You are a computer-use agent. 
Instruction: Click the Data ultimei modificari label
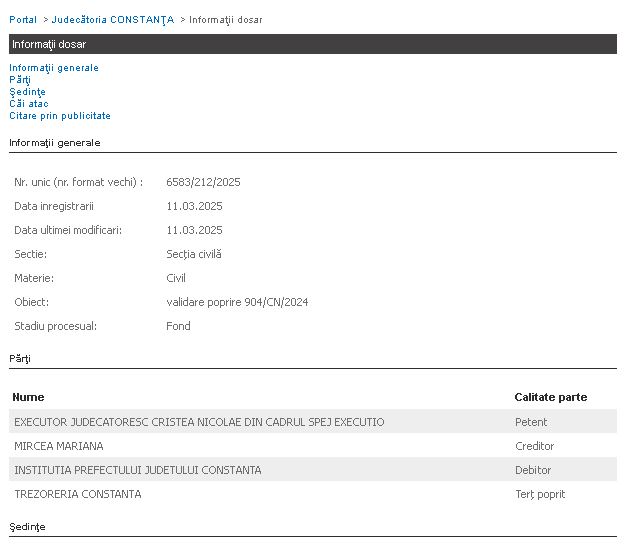click(68, 230)
